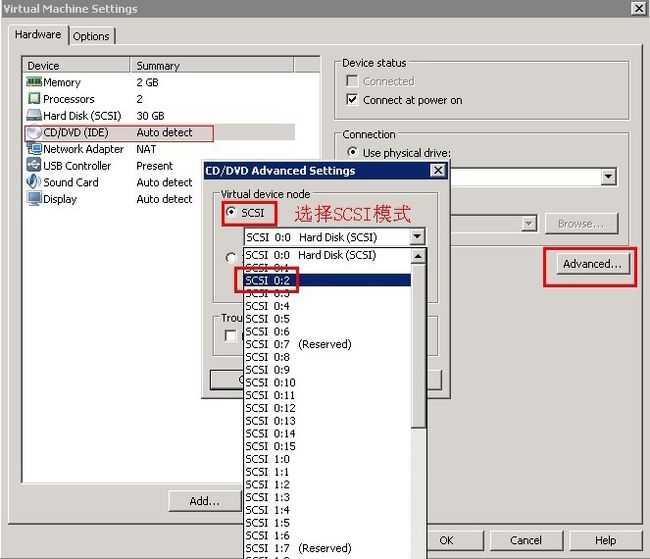Click the USB Controller icon
650x559 pixels.
pyautogui.click(x=34, y=165)
